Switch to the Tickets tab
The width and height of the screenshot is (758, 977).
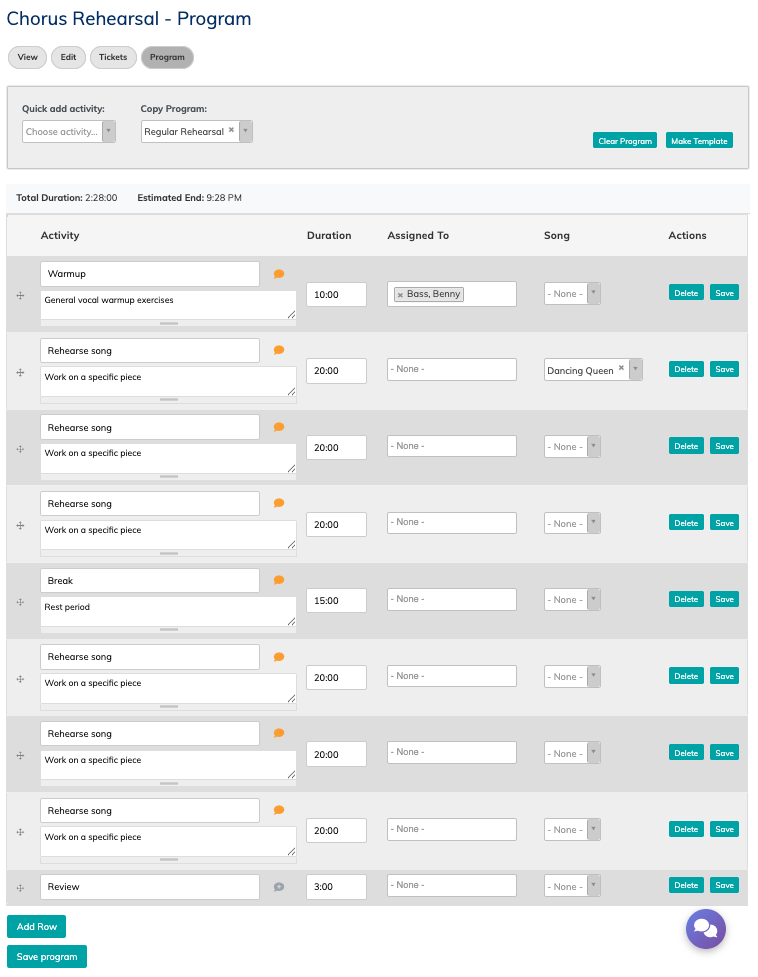coord(113,58)
